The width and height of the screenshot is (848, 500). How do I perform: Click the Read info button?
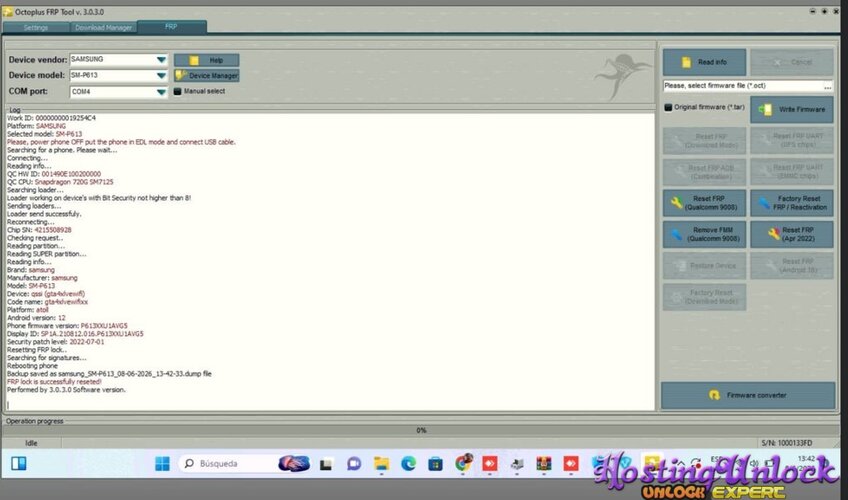click(704, 62)
